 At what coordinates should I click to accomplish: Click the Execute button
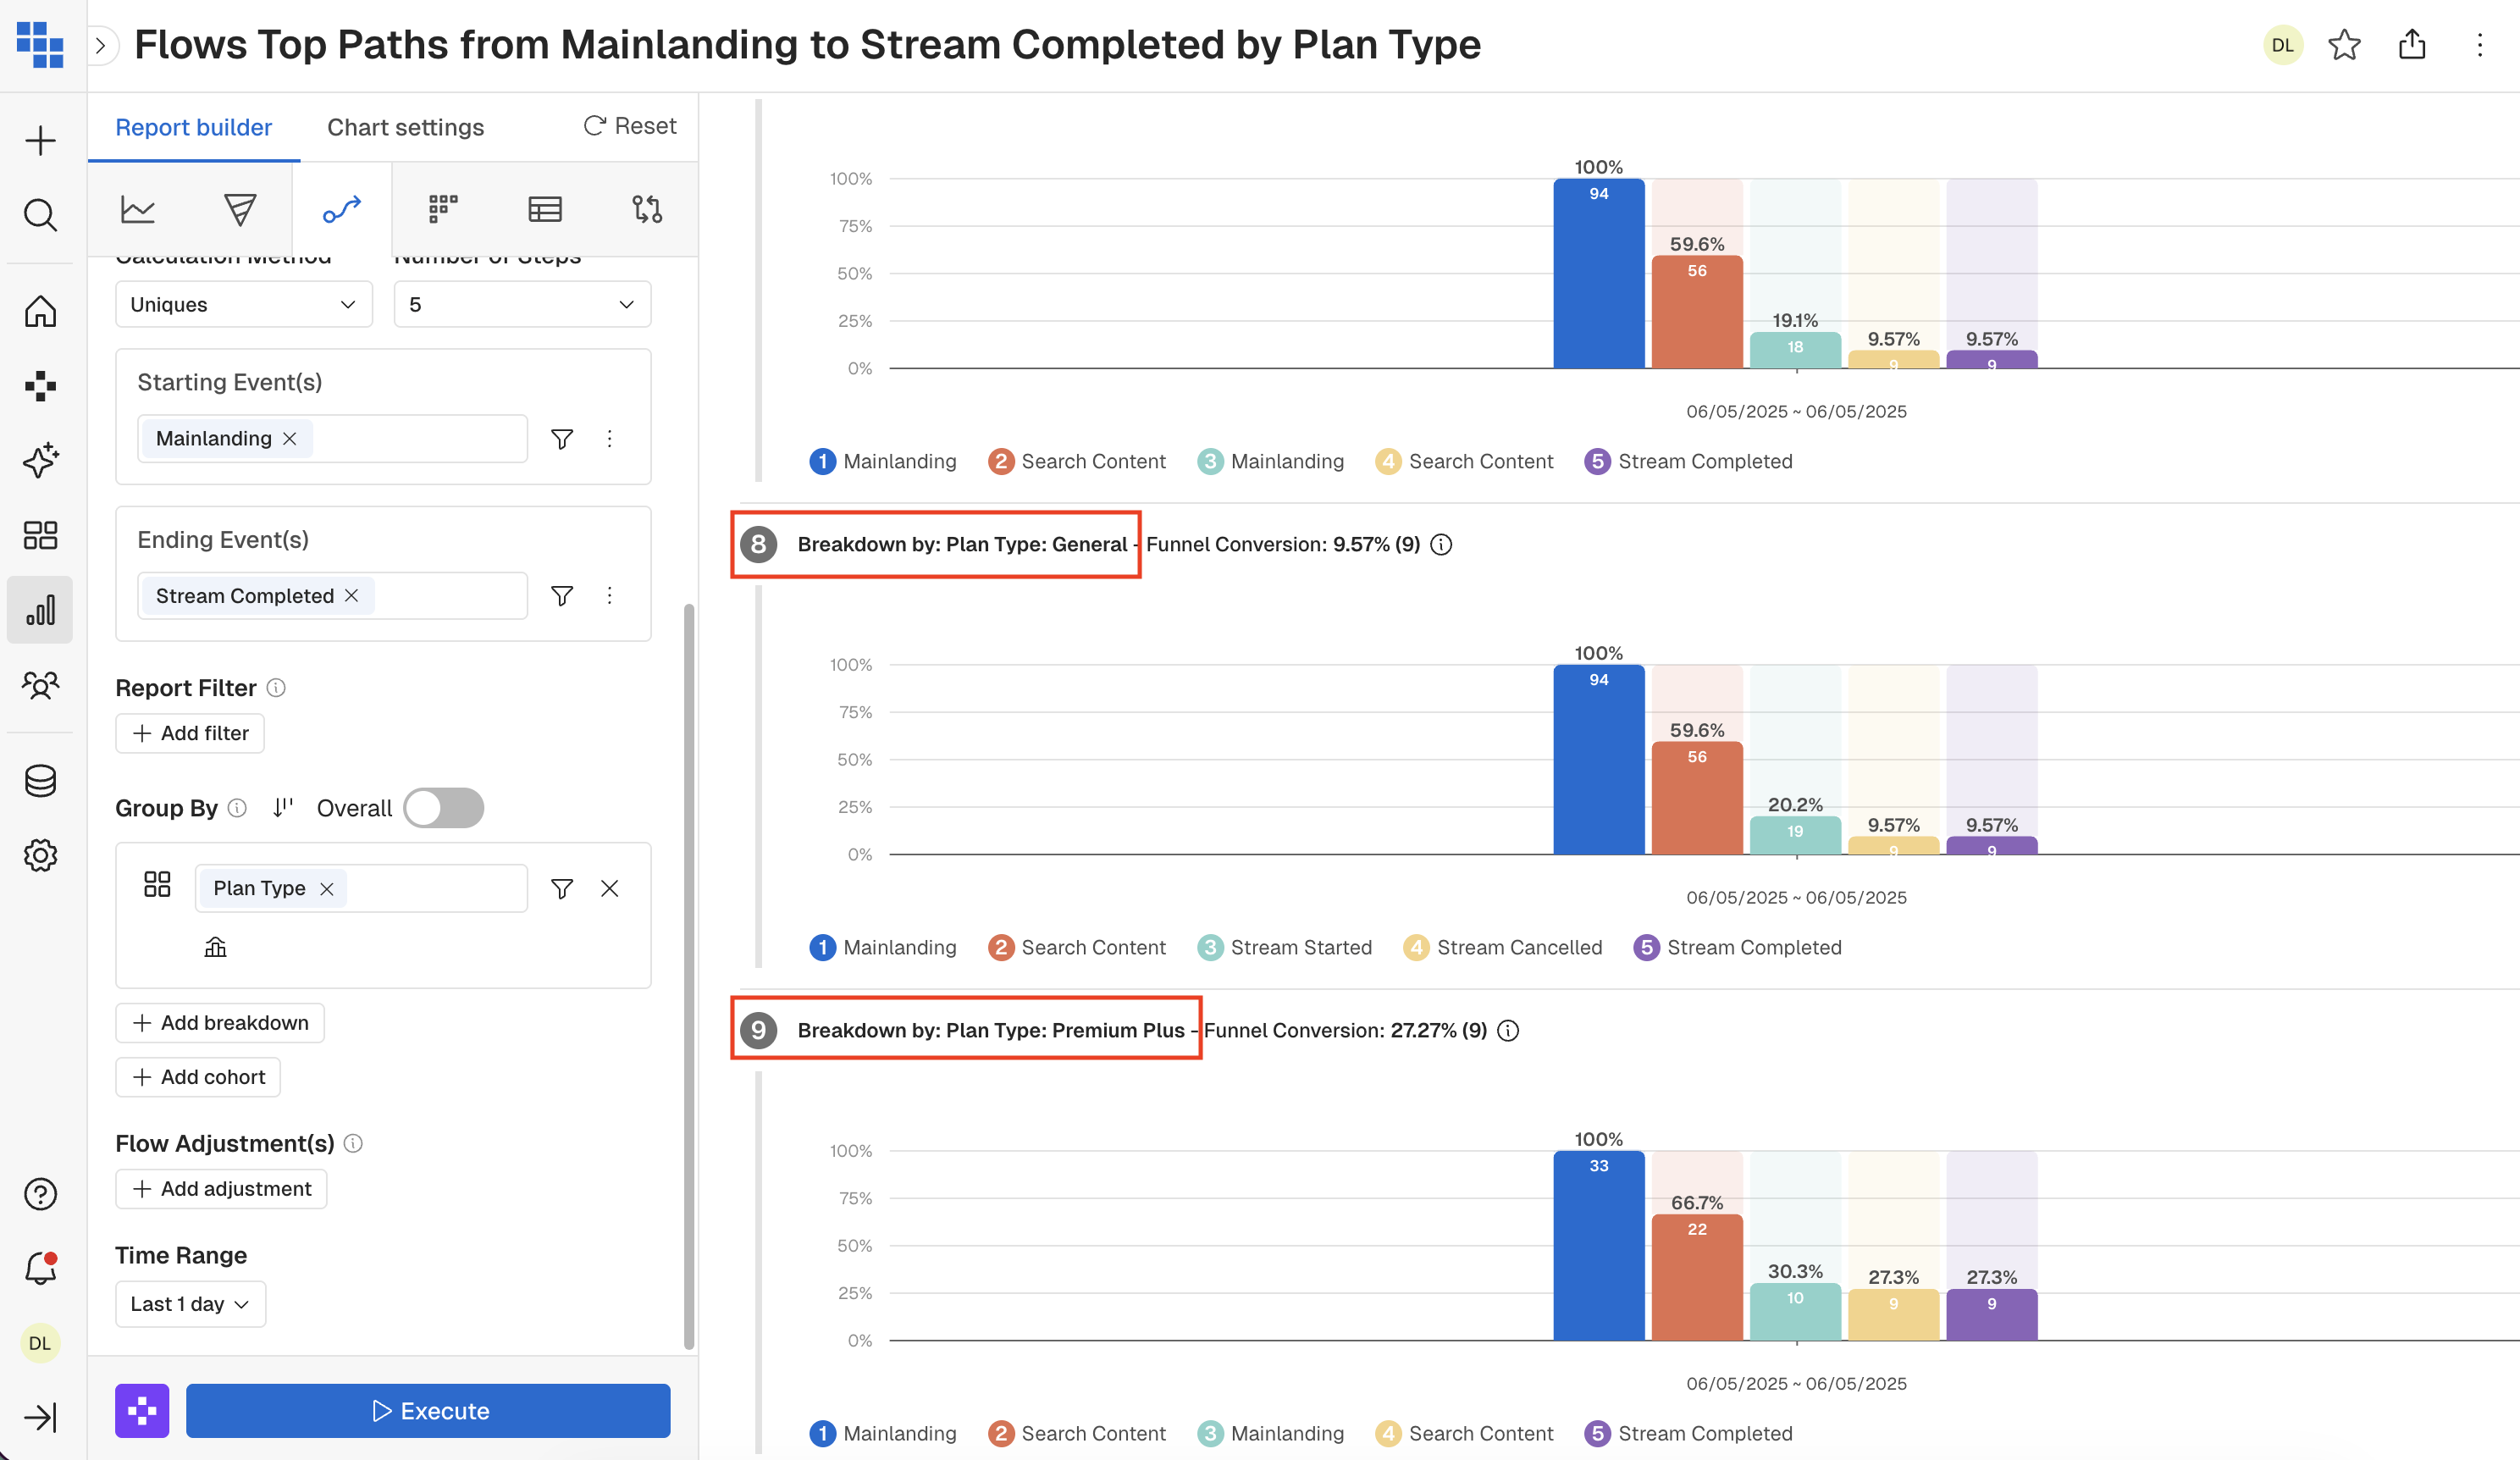pos(428,1411)
